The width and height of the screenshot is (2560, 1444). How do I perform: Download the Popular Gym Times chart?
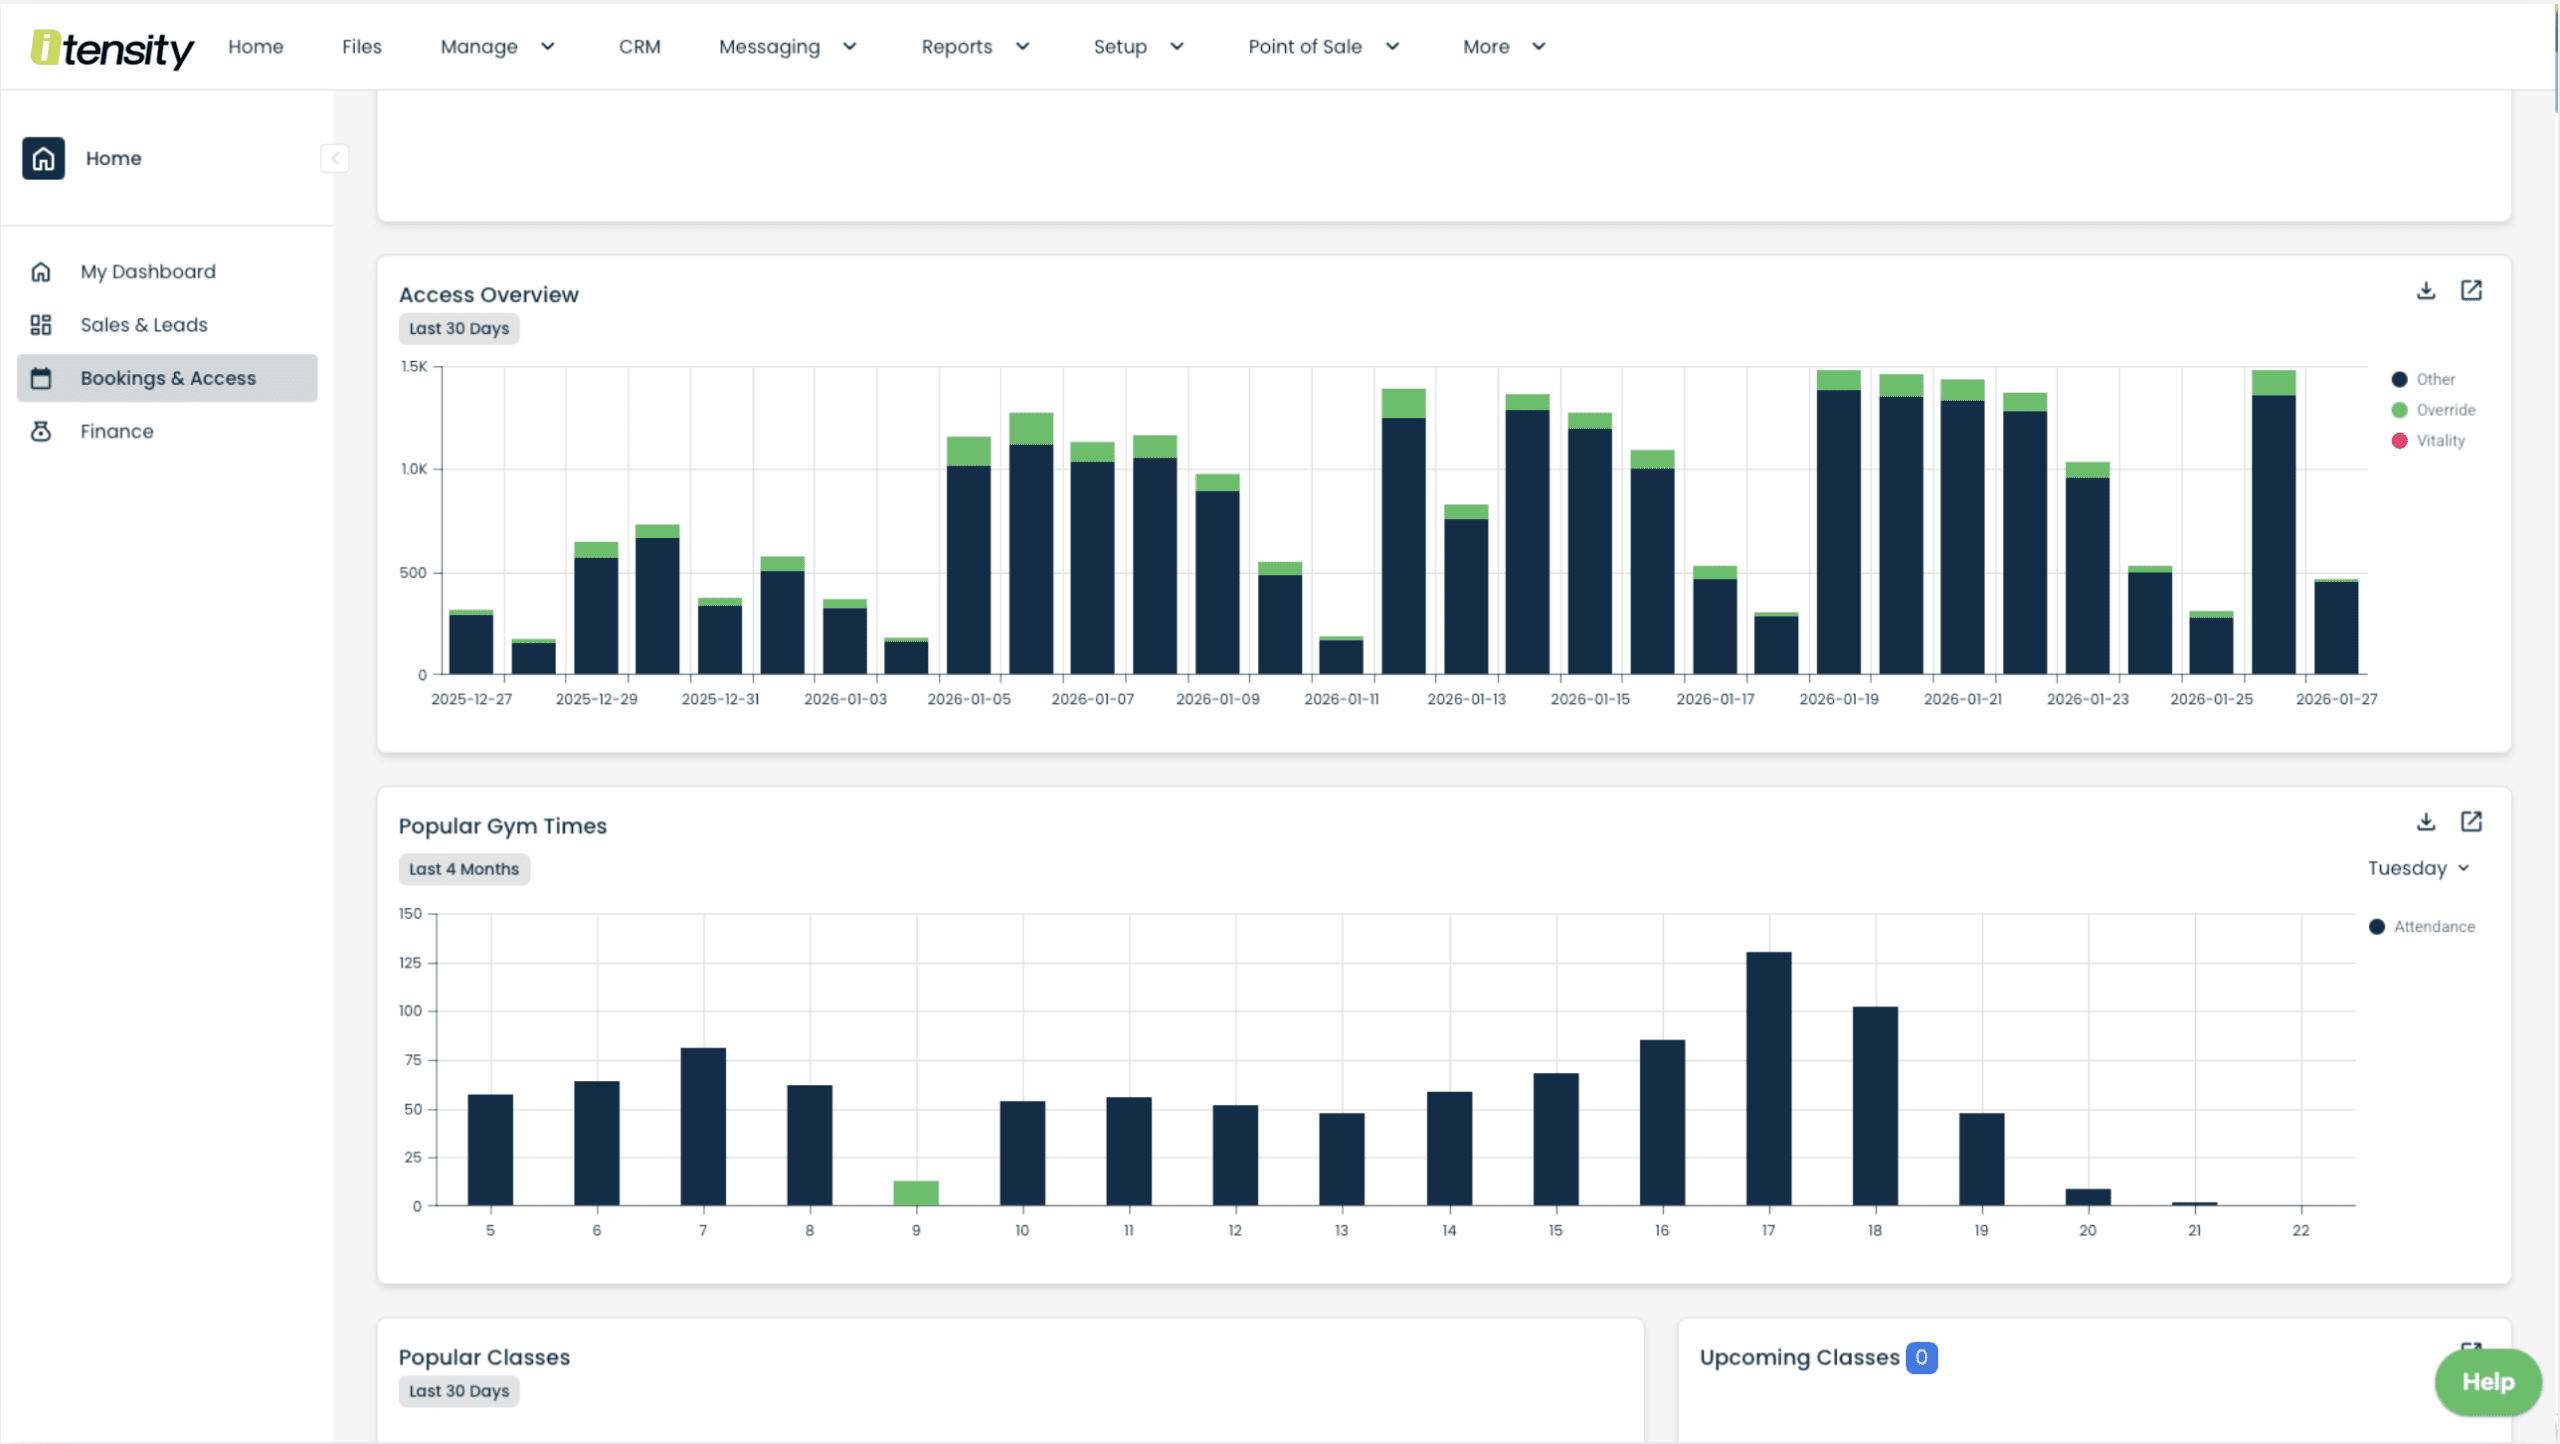(2425, 821)
